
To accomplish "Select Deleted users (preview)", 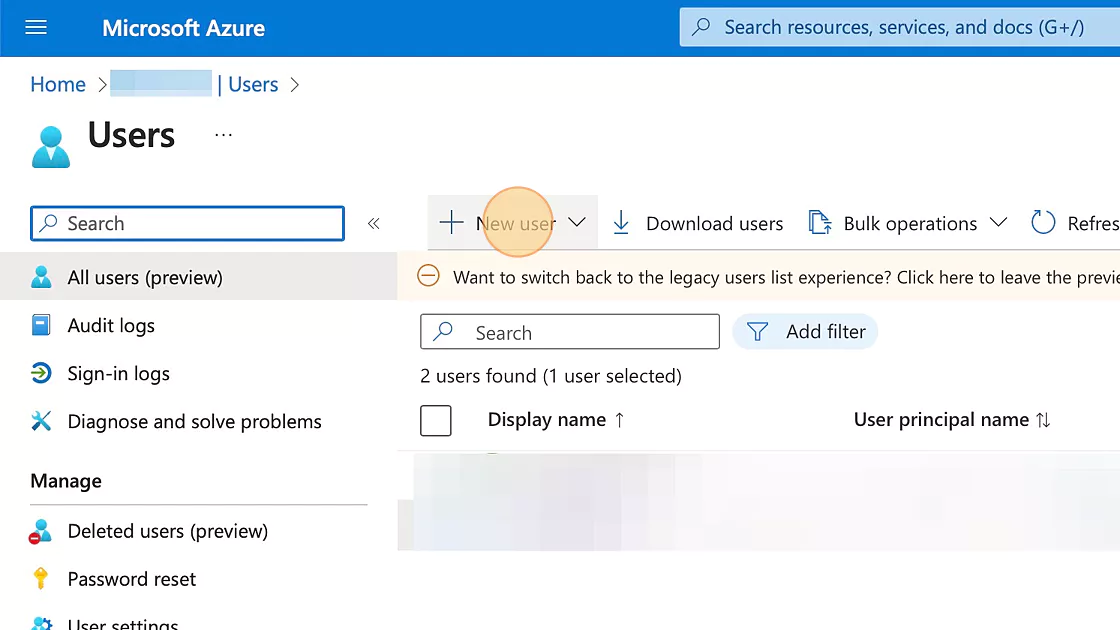I will [167, 531].
